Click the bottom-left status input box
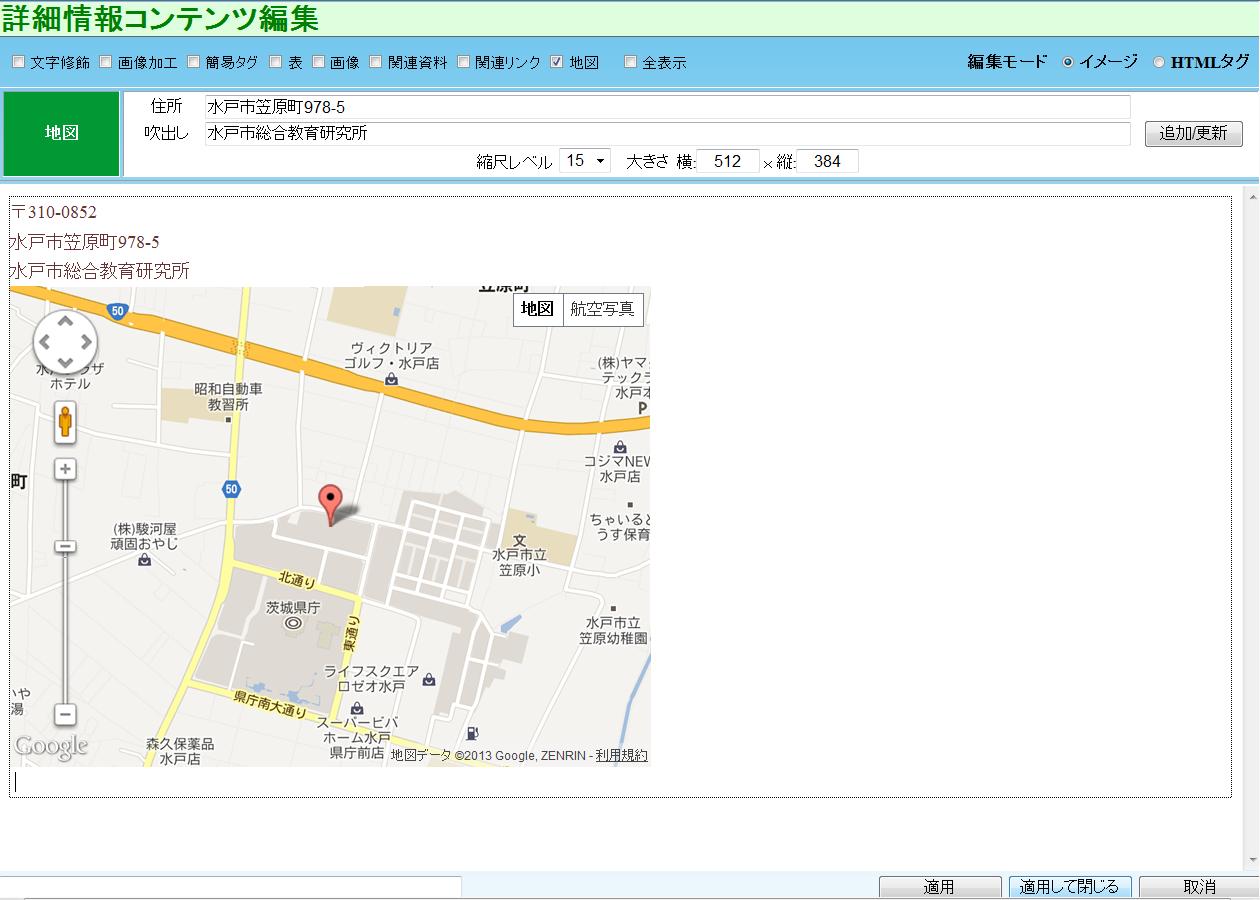This screenshot has width=1260, height=900. 230,887
